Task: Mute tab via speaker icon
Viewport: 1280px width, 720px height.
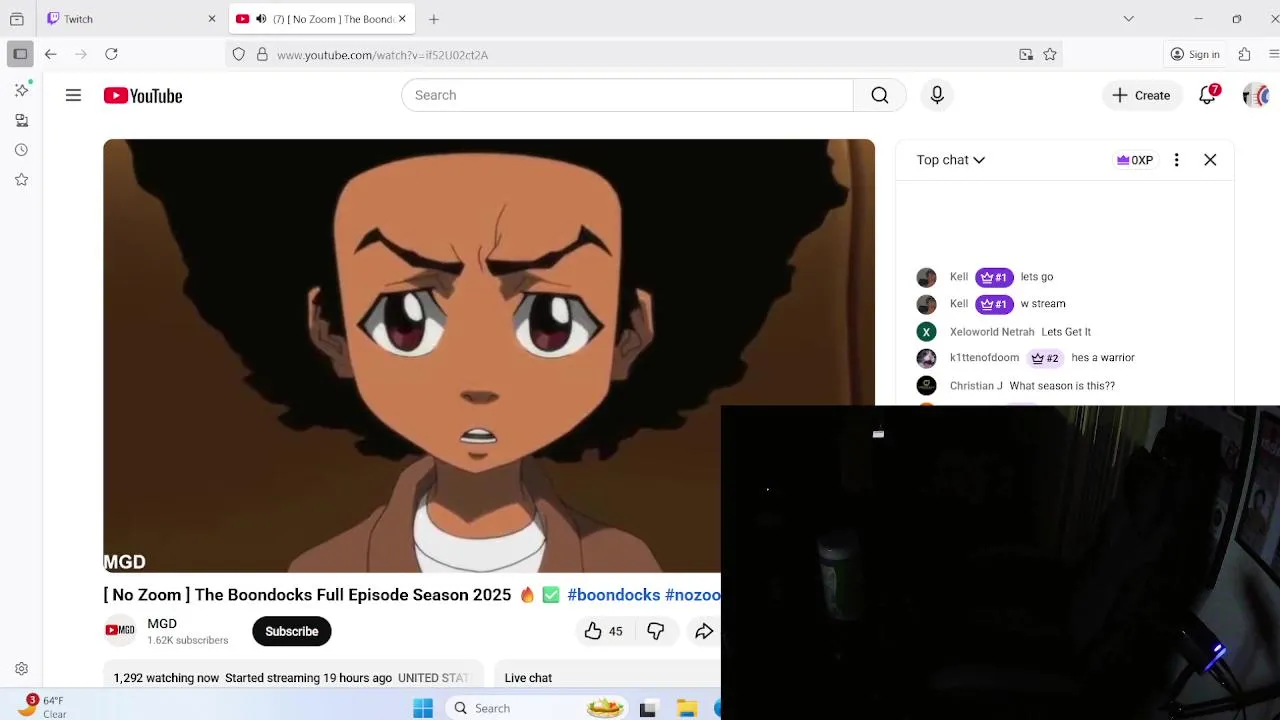Action: click(x=261, y=19)
